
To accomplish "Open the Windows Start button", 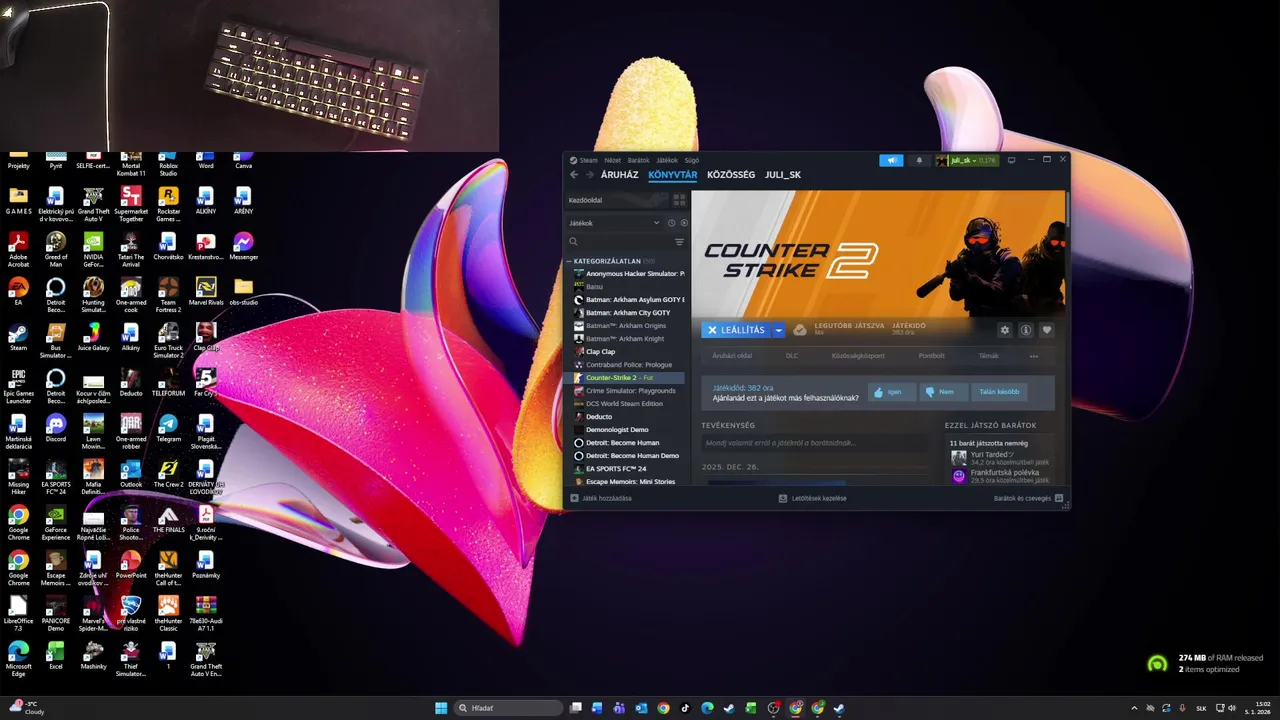I will 441,708.
